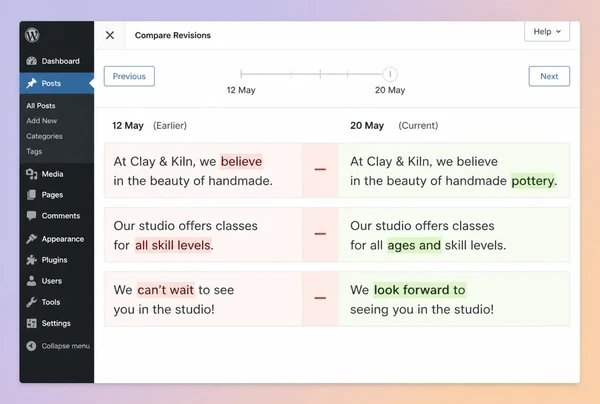Open the Appearance menu label
The image size is (600, 404).
(63, 239)
